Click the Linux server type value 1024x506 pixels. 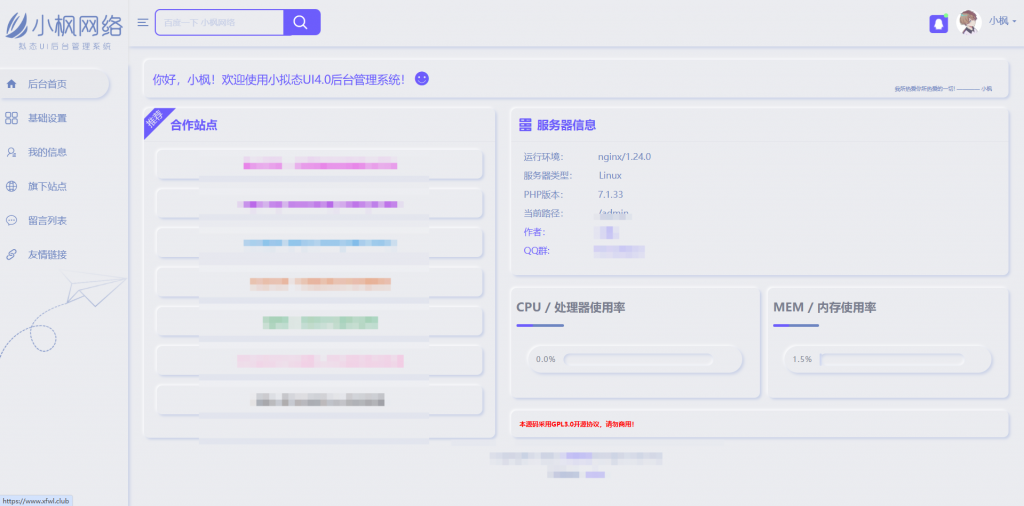point(610,176)
